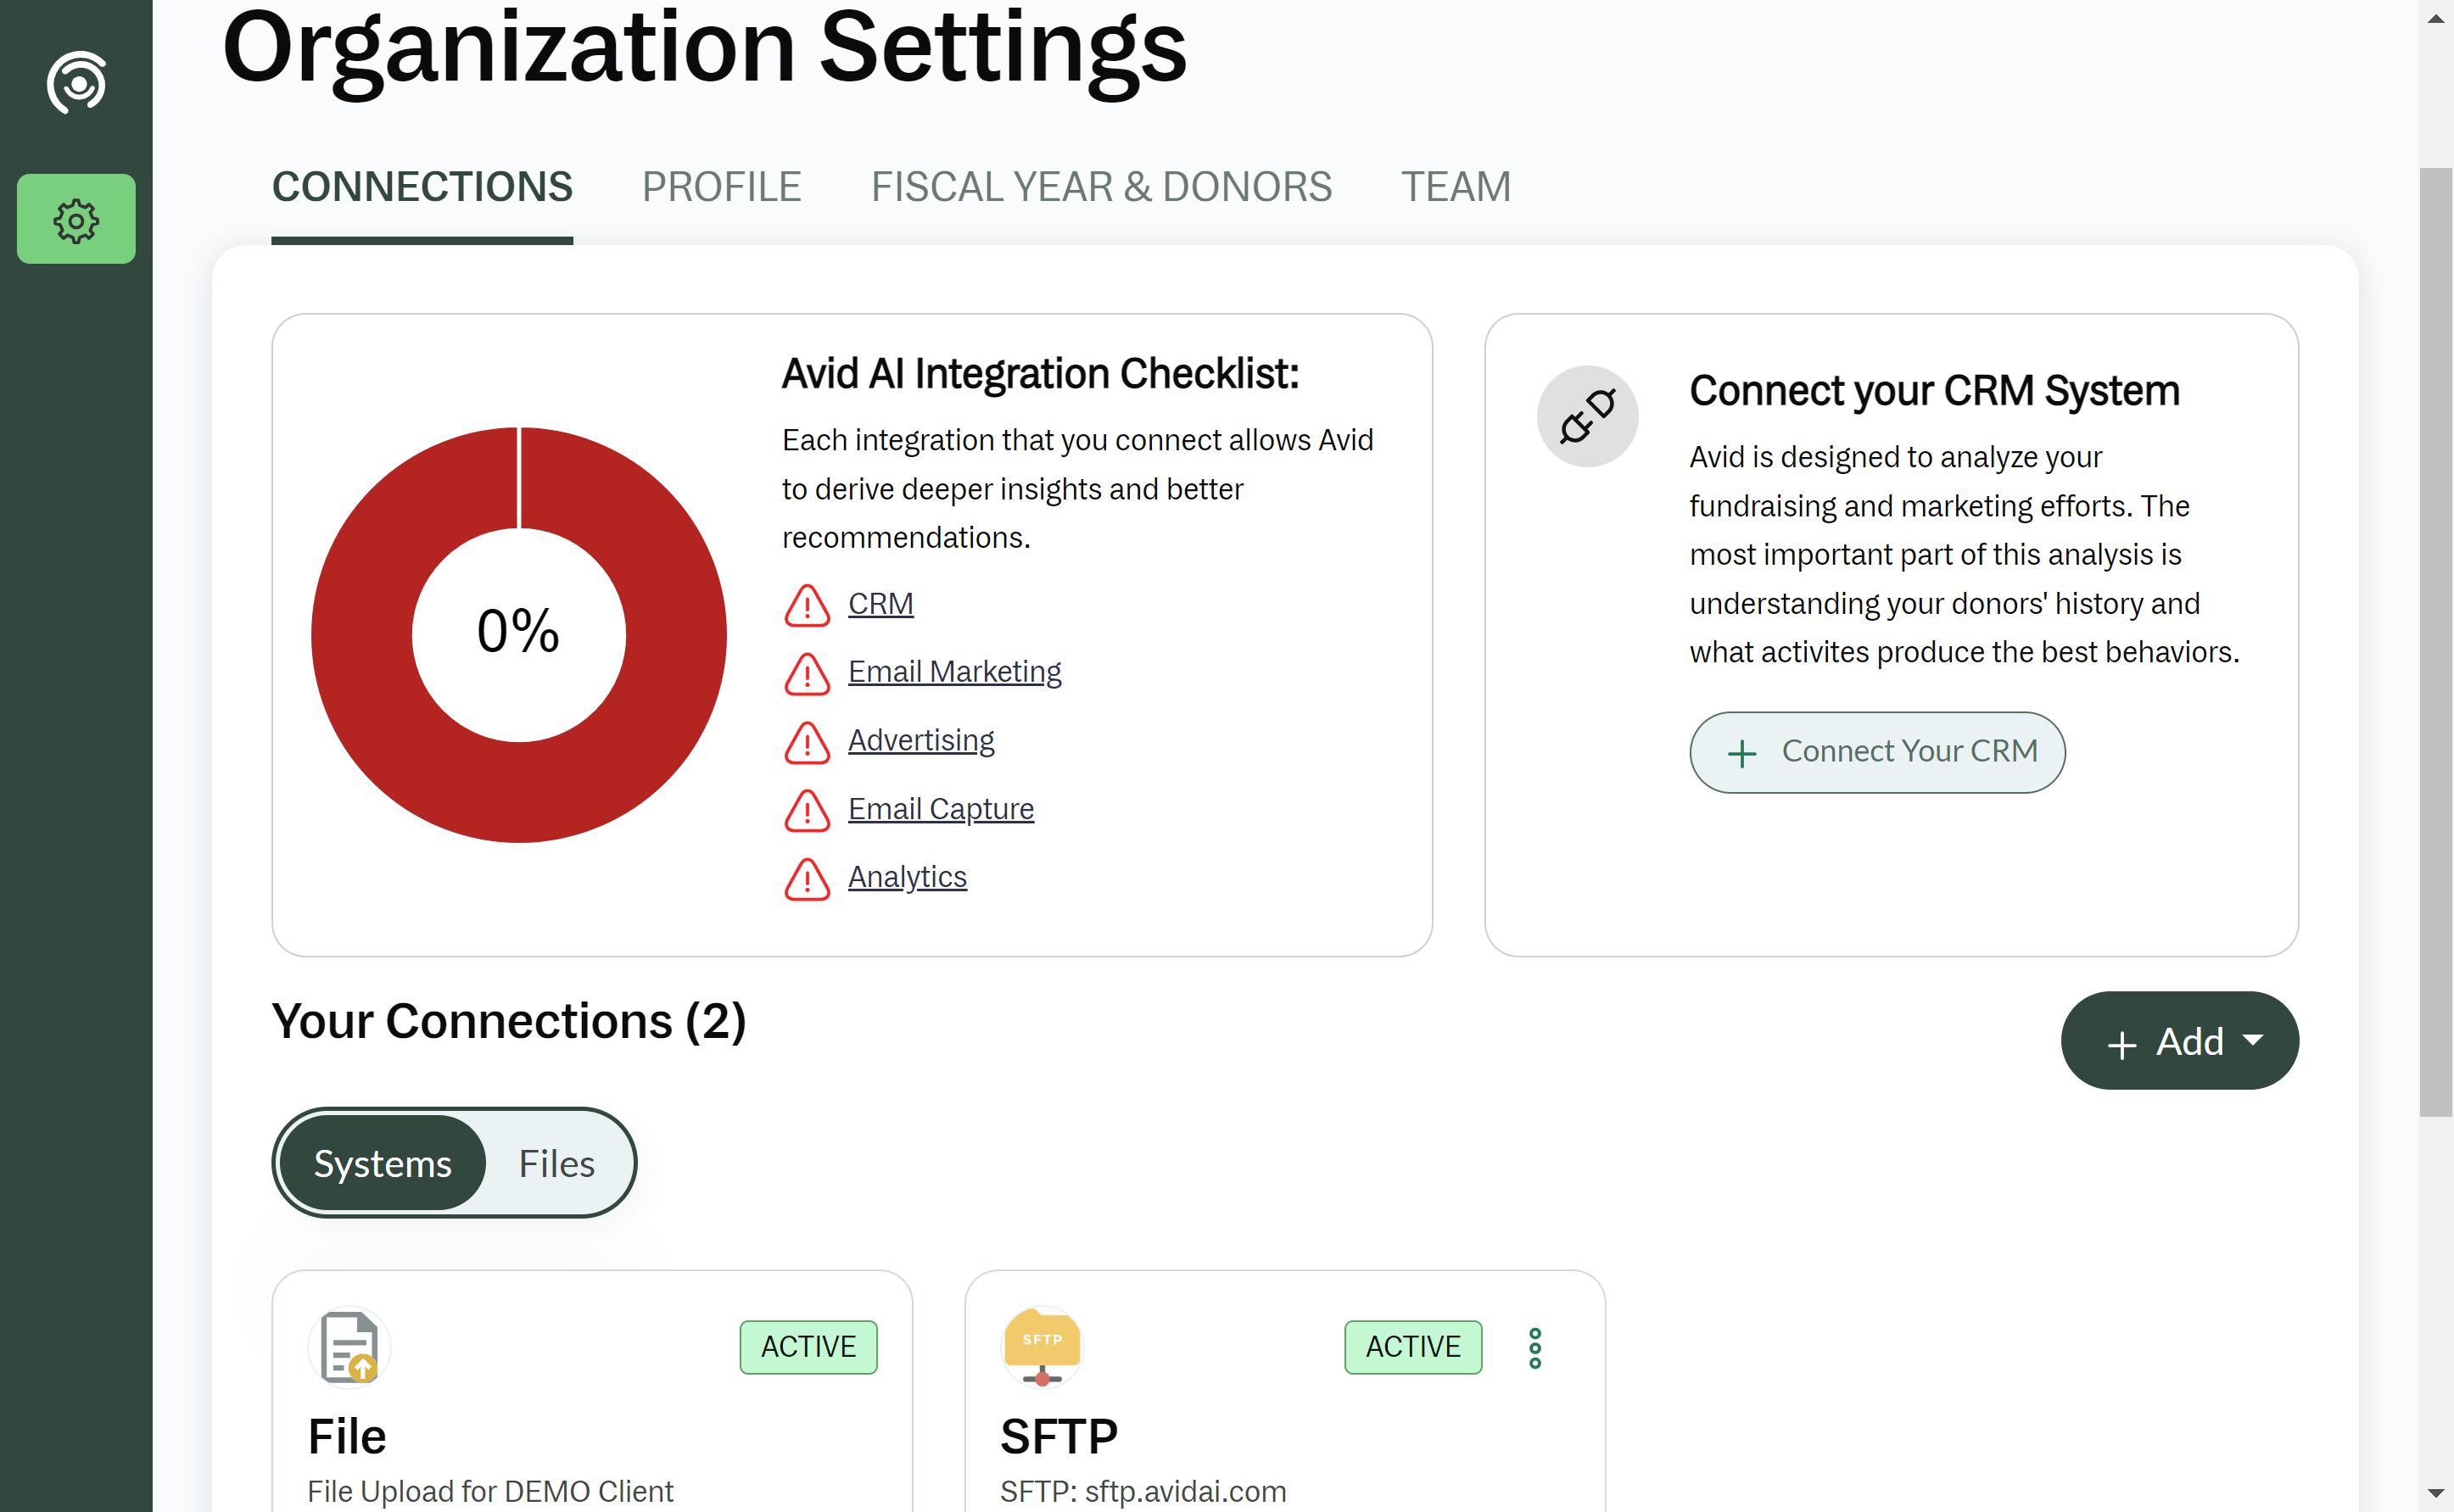Click 'Avid AI Integration Checklist:' heading

(x=1040, y=374)
